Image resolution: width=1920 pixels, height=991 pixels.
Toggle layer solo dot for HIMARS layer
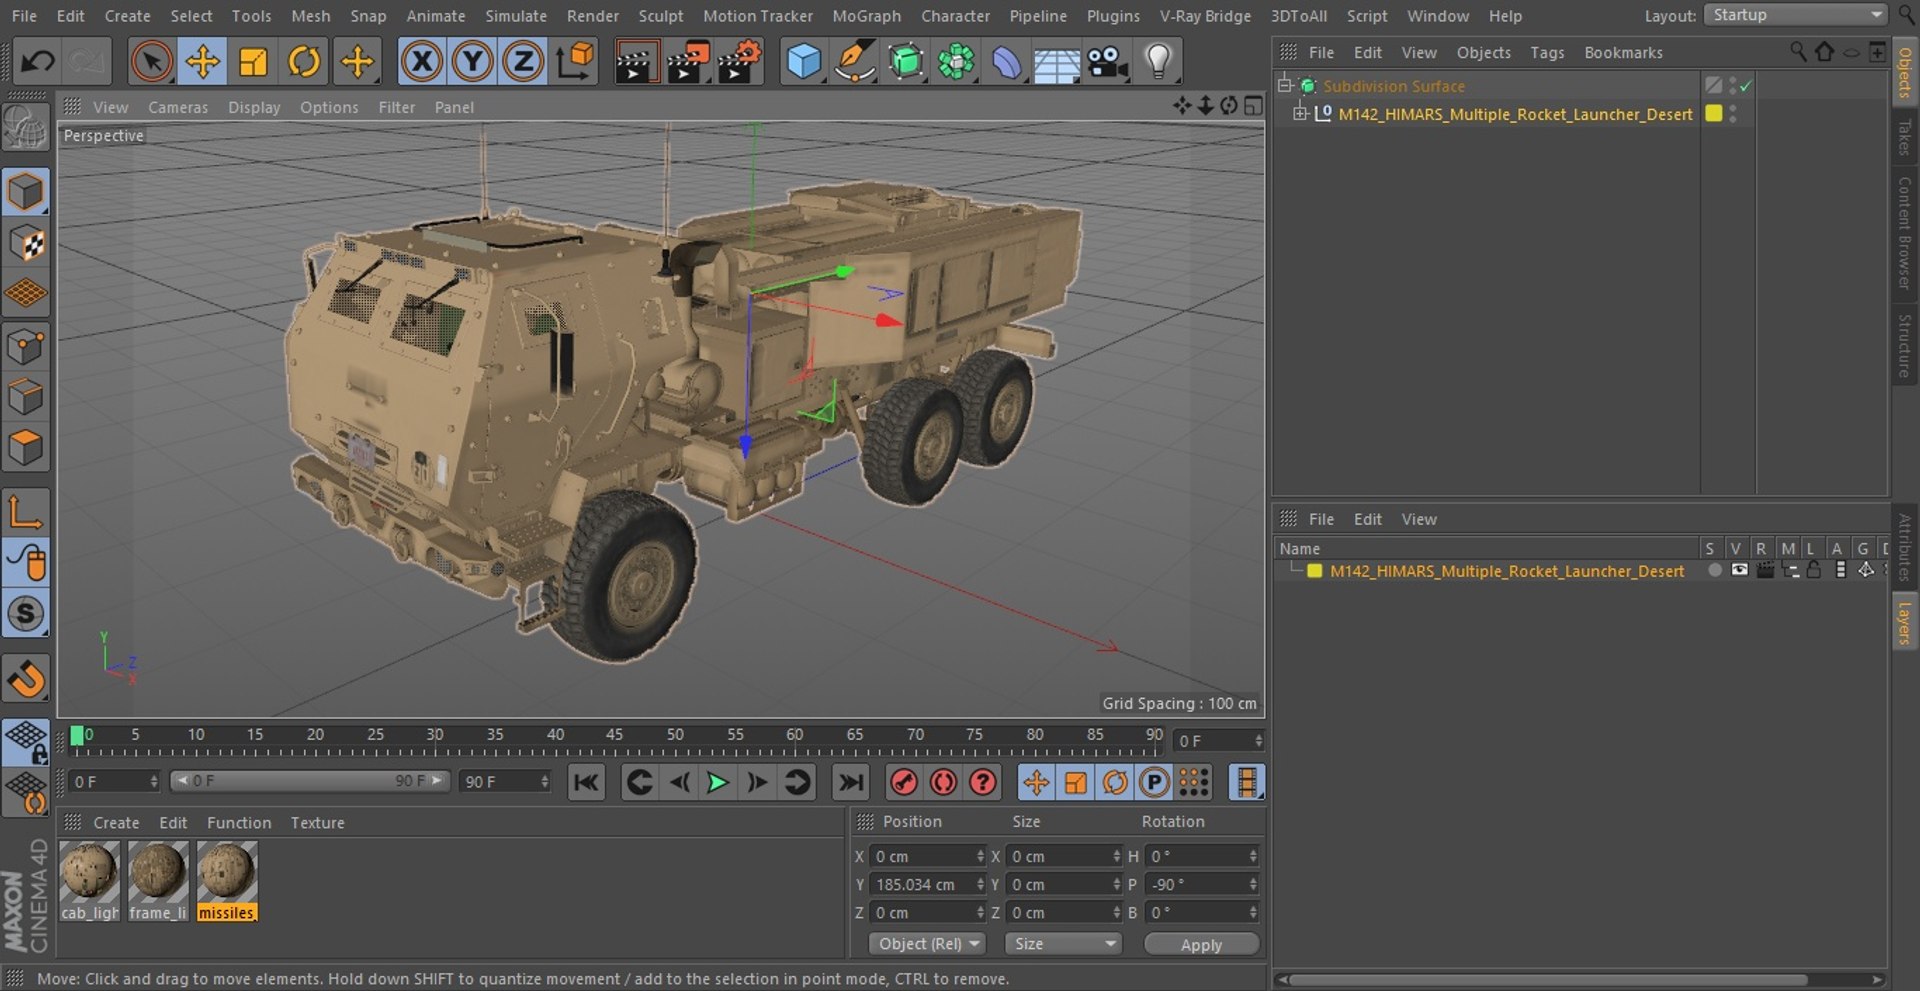click(1715, 570)
